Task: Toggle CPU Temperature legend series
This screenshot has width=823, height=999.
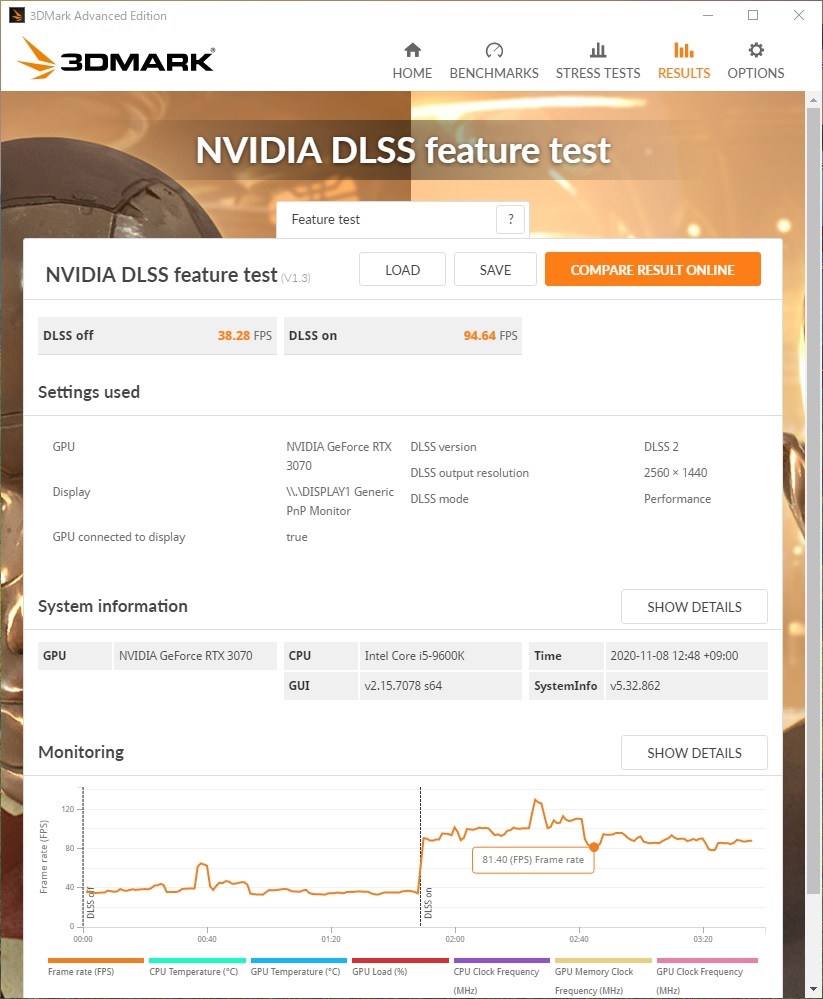Action: (194, 971)
